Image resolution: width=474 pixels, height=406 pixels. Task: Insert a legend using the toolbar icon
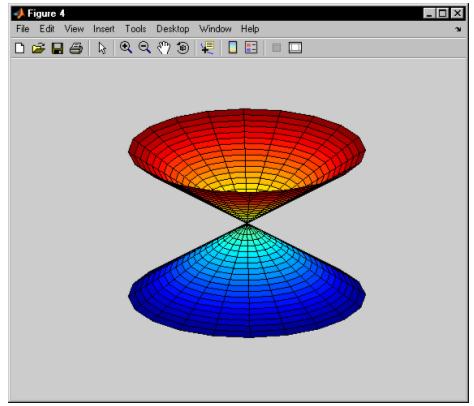[x=251, y=48]
